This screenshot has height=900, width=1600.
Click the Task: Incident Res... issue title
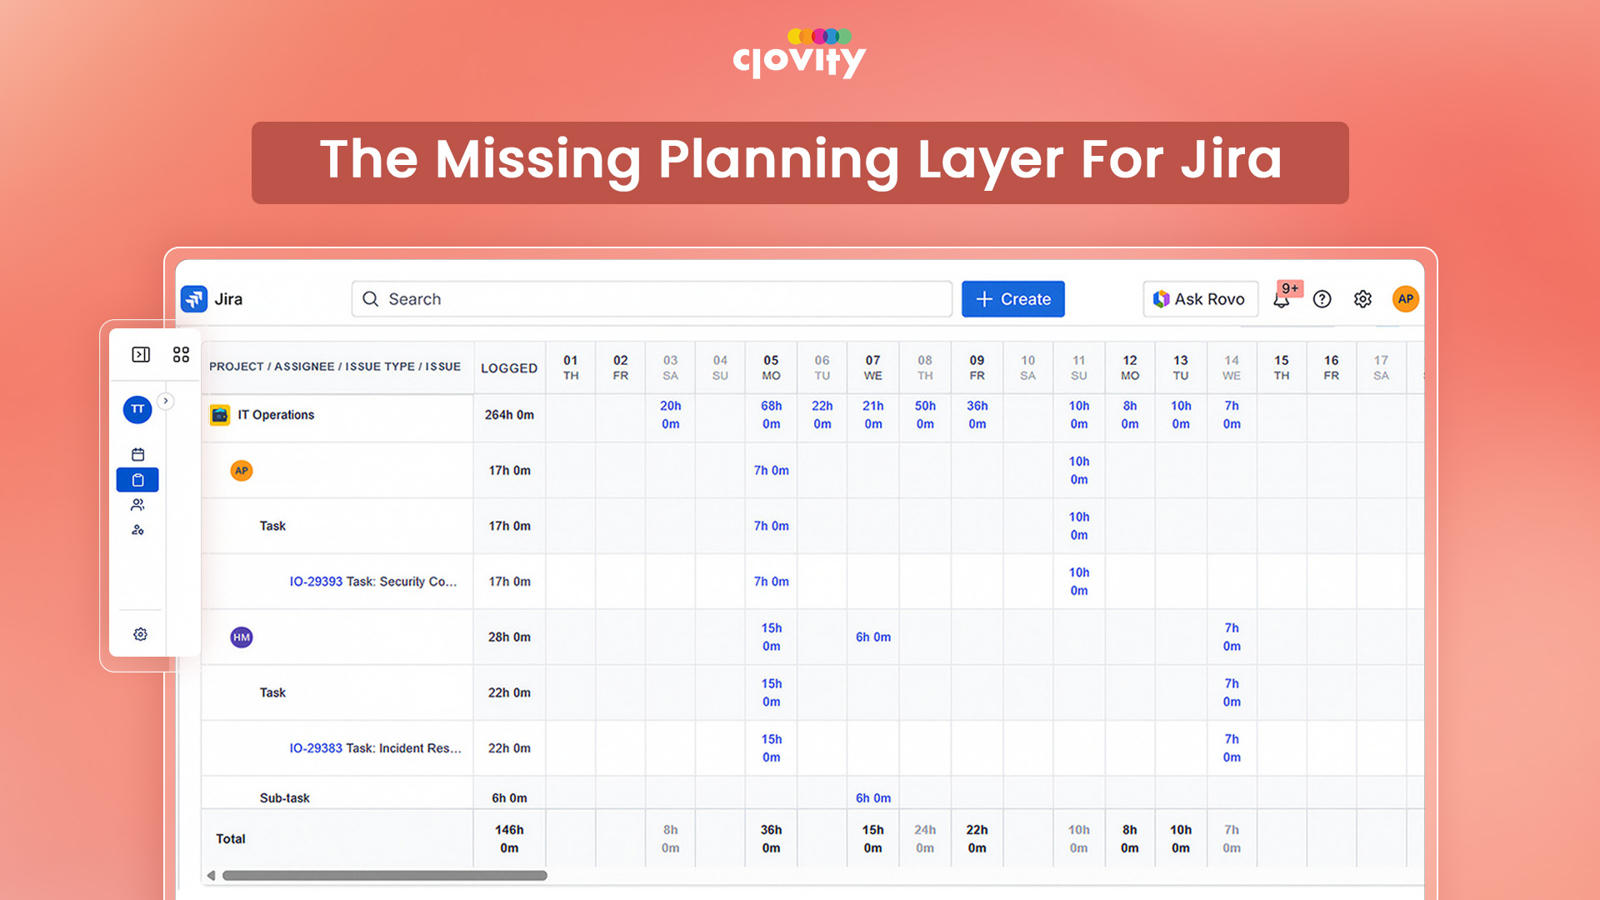tap(404, 748)
